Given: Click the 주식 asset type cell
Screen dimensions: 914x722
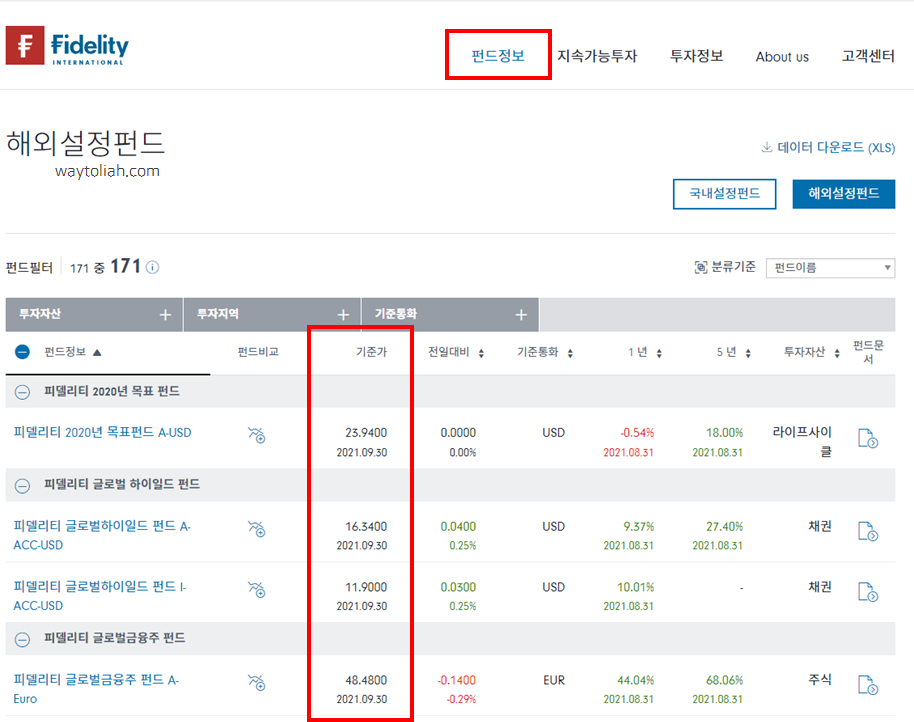Looking at the screenshot, I should (x=820, y=679).
